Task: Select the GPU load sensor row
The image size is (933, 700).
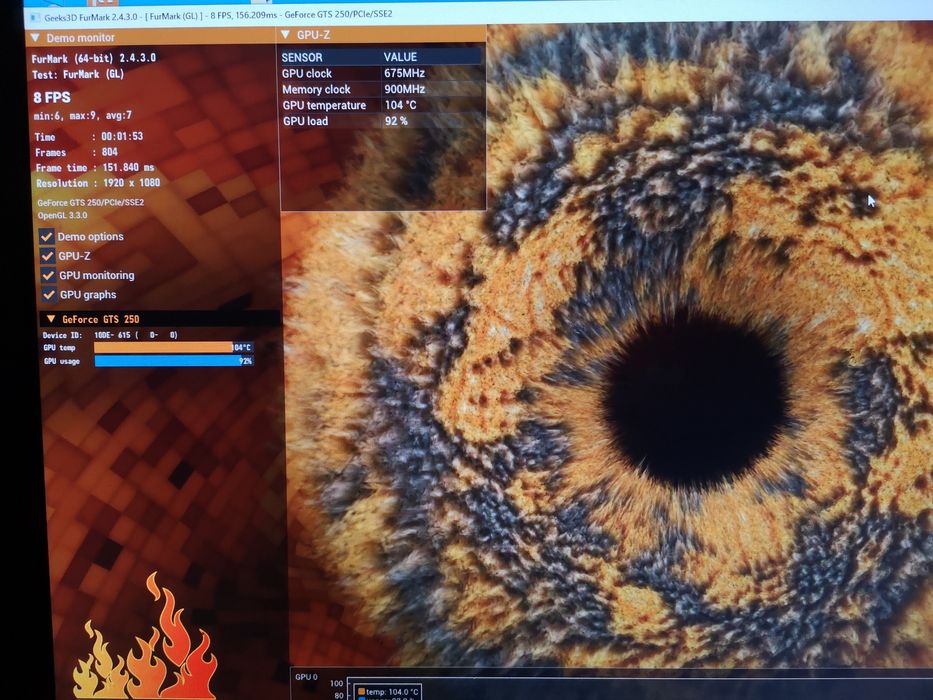Action: (x=381, y=121)
